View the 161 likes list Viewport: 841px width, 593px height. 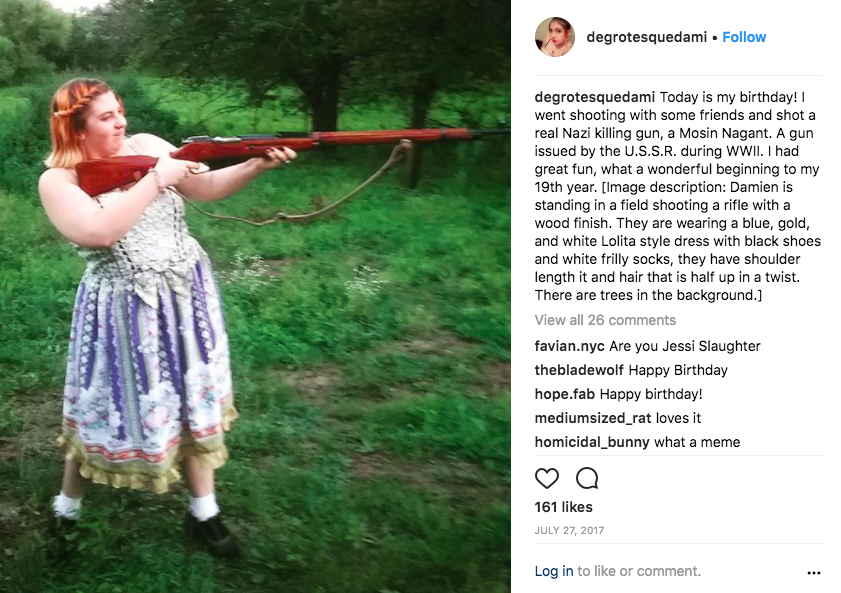click(563, 507)
